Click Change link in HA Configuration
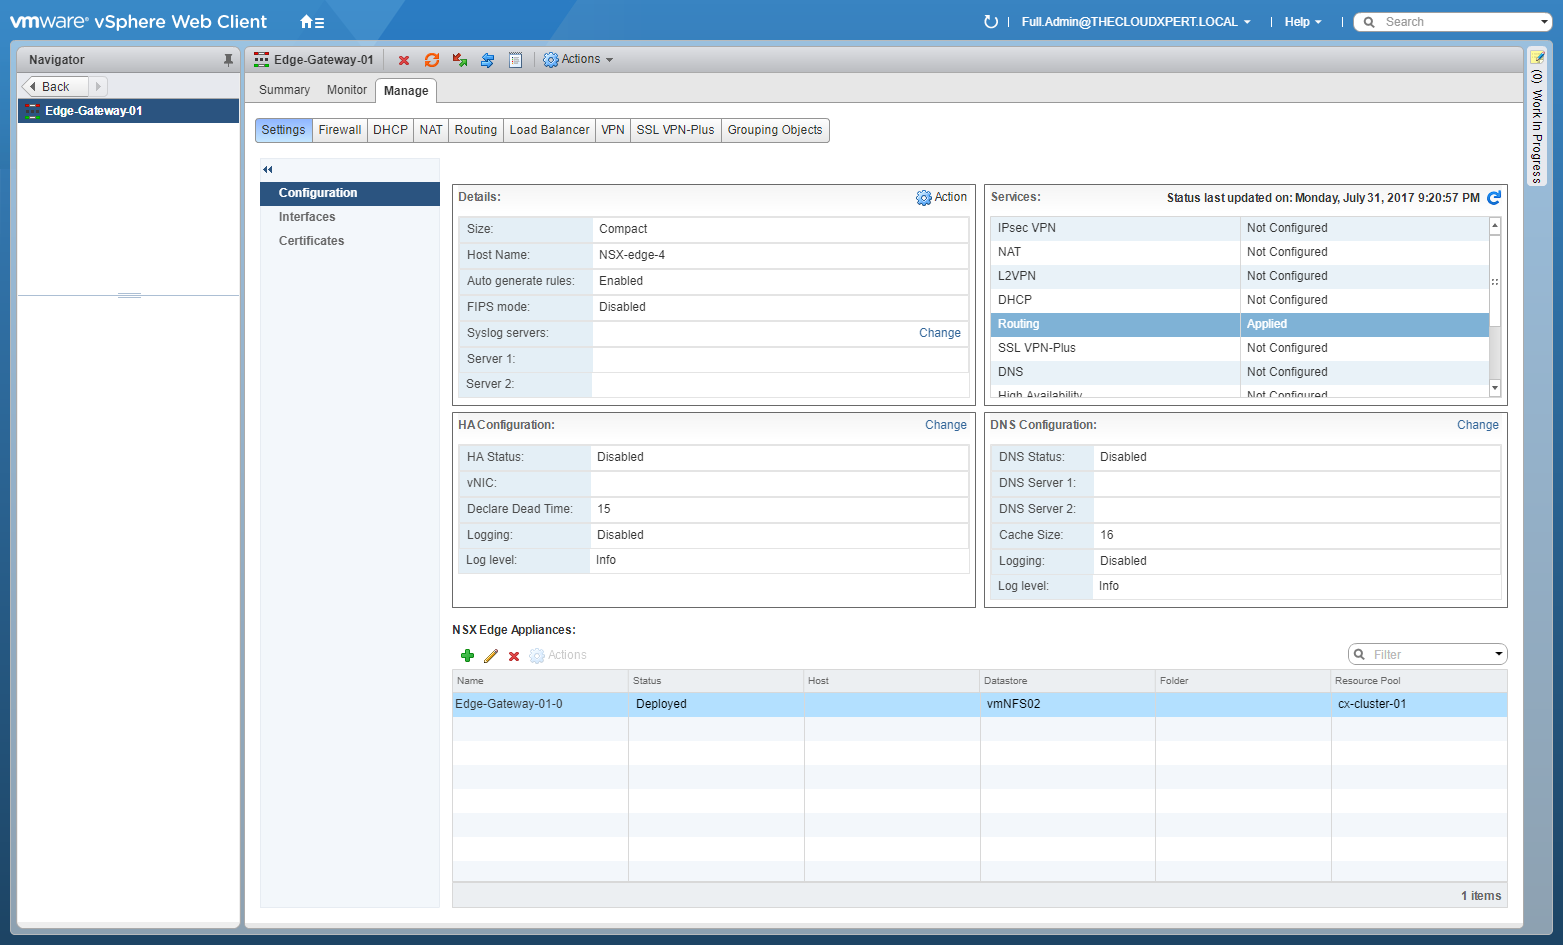This screenshot has width=1563, height=945. click(945, 425)
